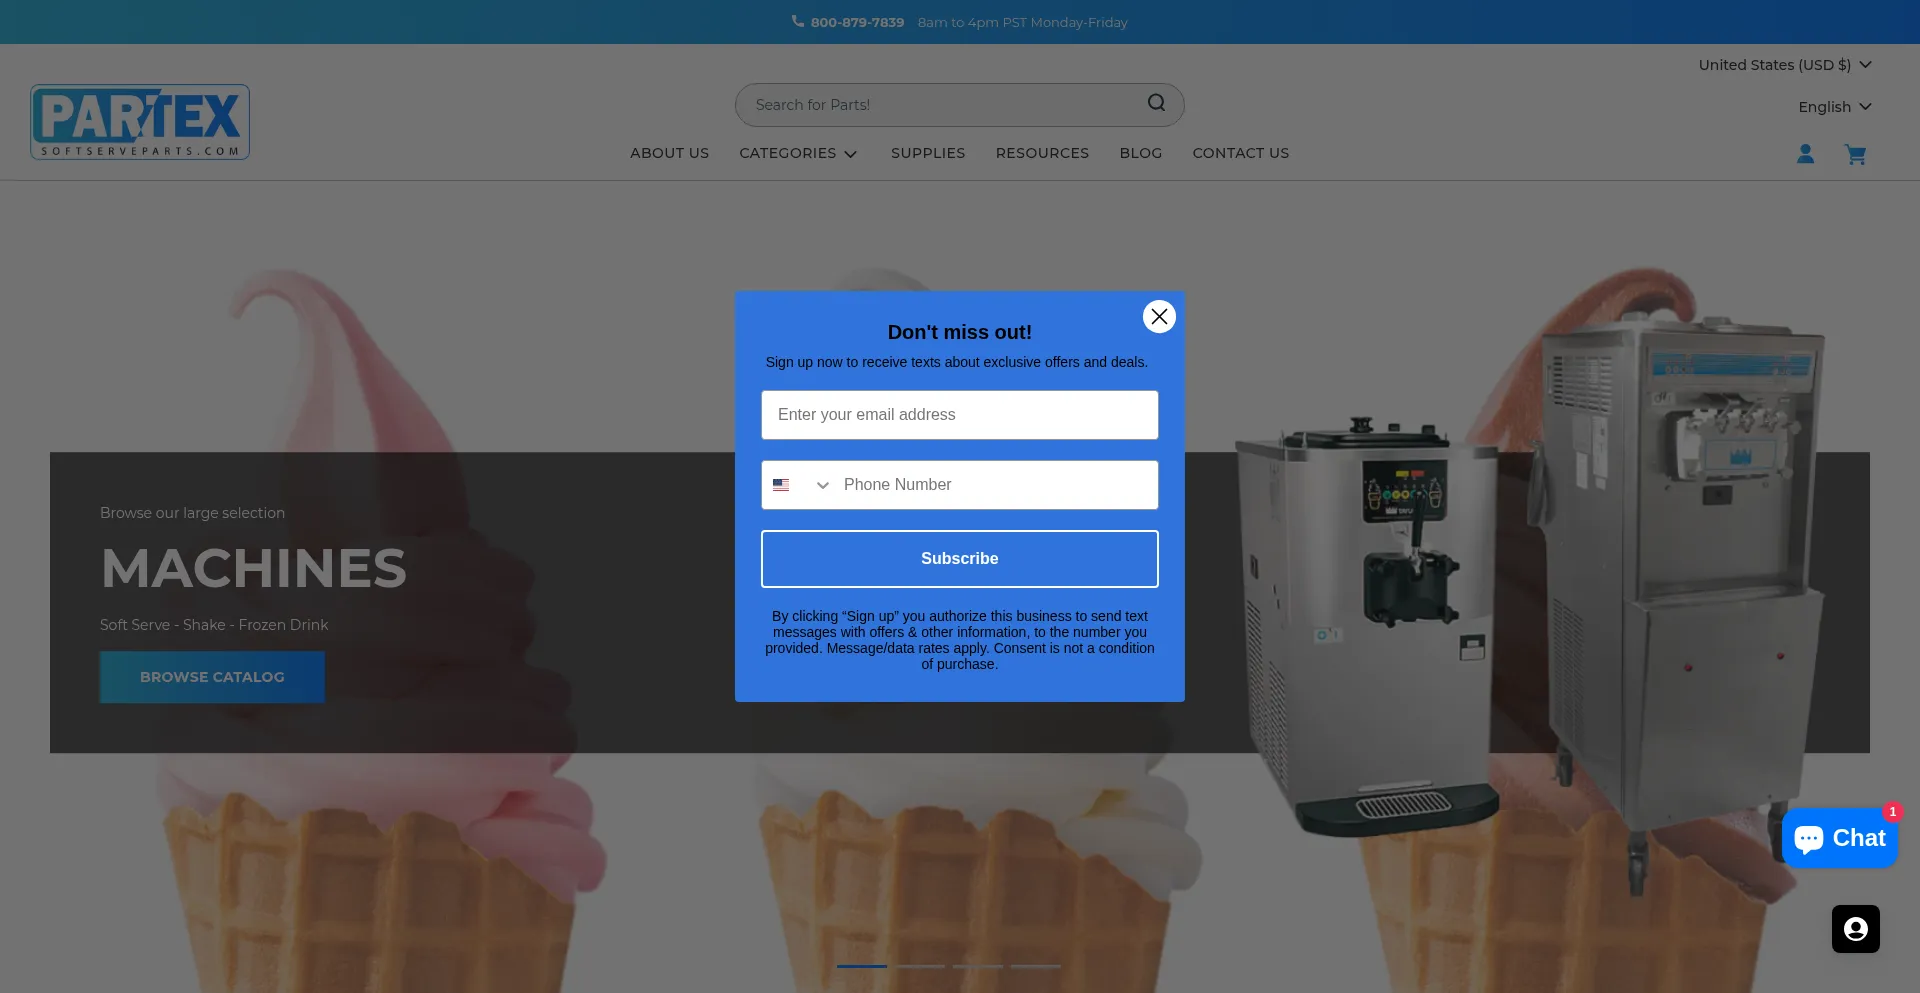Open the English language dropdown
This screenshot has width=1920, height=993.
click(1834, 107)
